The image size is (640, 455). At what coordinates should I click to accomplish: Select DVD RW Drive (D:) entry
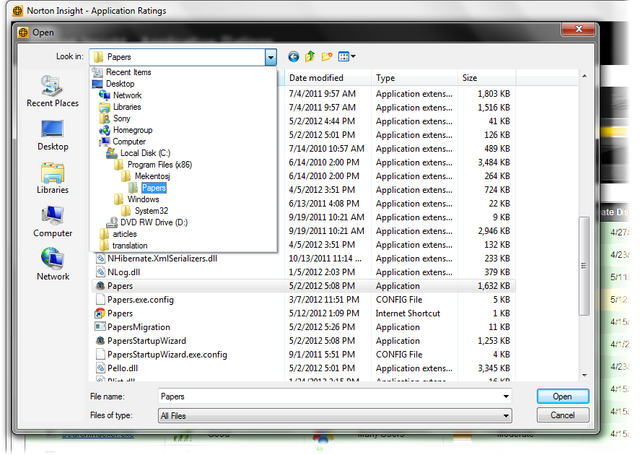[155, 222]
